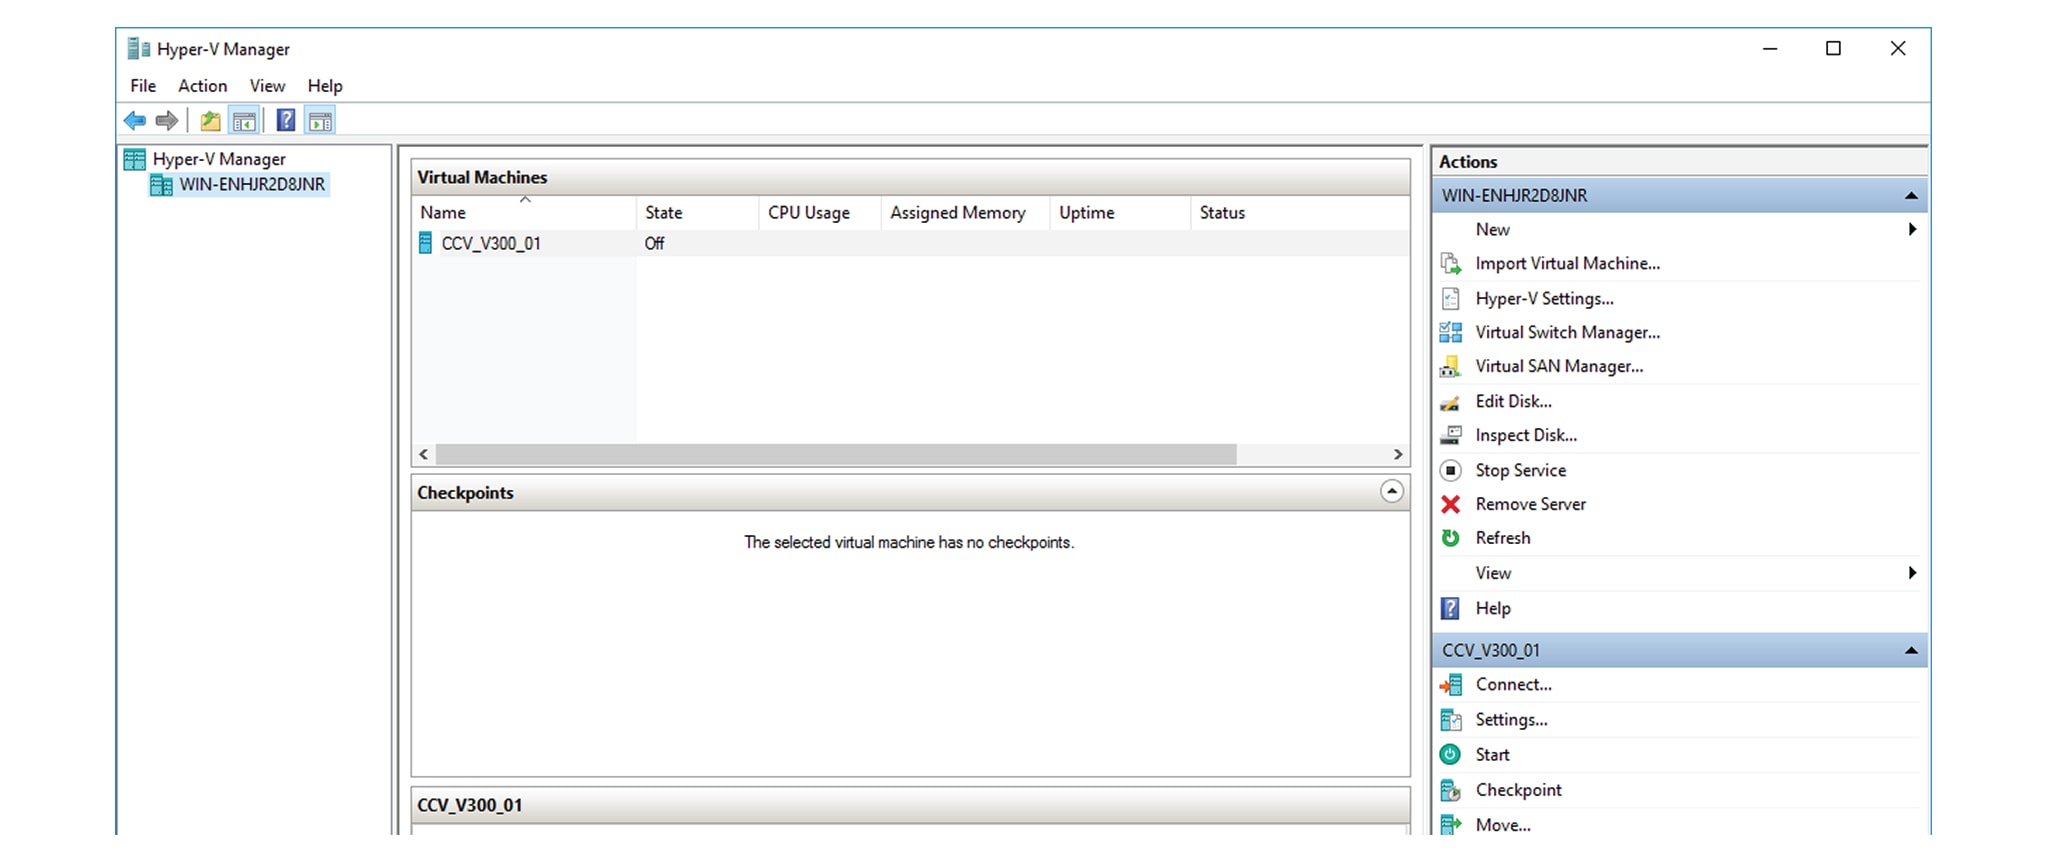Image resolution: width=2046 pixels, height=862 pixels.
Task: Click Start action for CCV_V300_01
Action: 1492,755
